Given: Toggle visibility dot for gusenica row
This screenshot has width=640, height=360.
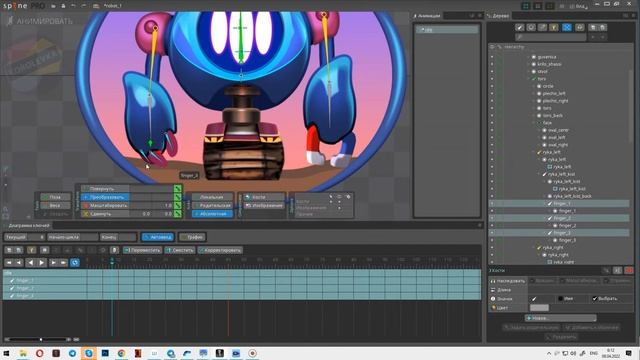Looking at the screenshot, I should 492,57.
